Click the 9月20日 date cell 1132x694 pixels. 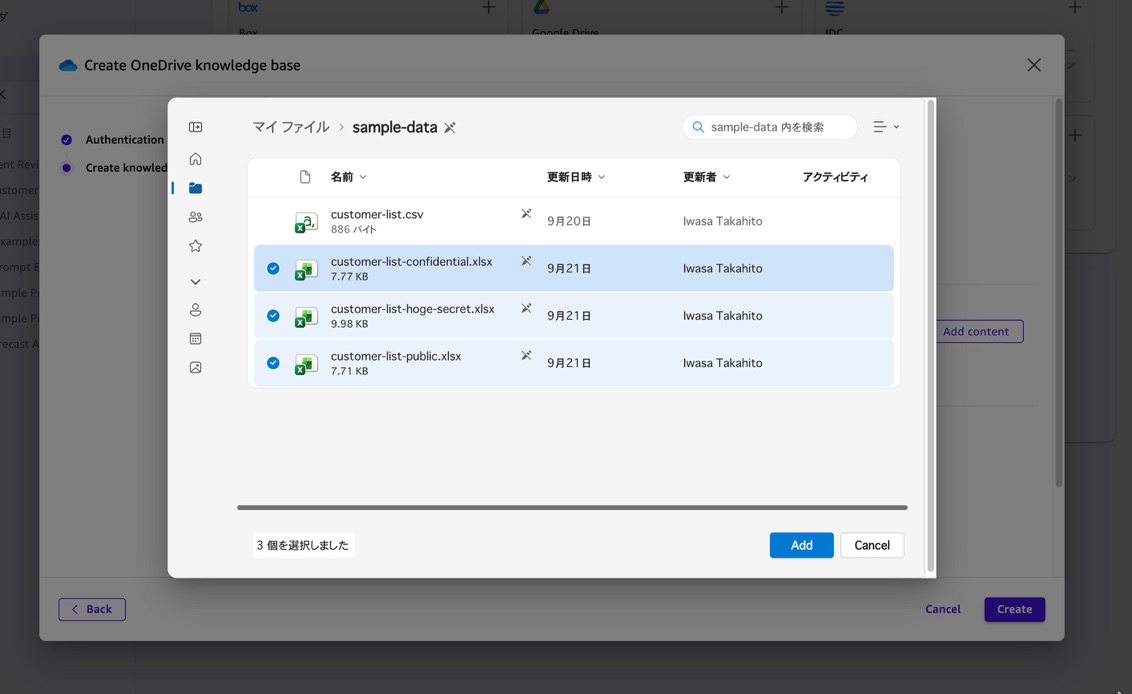569,221
